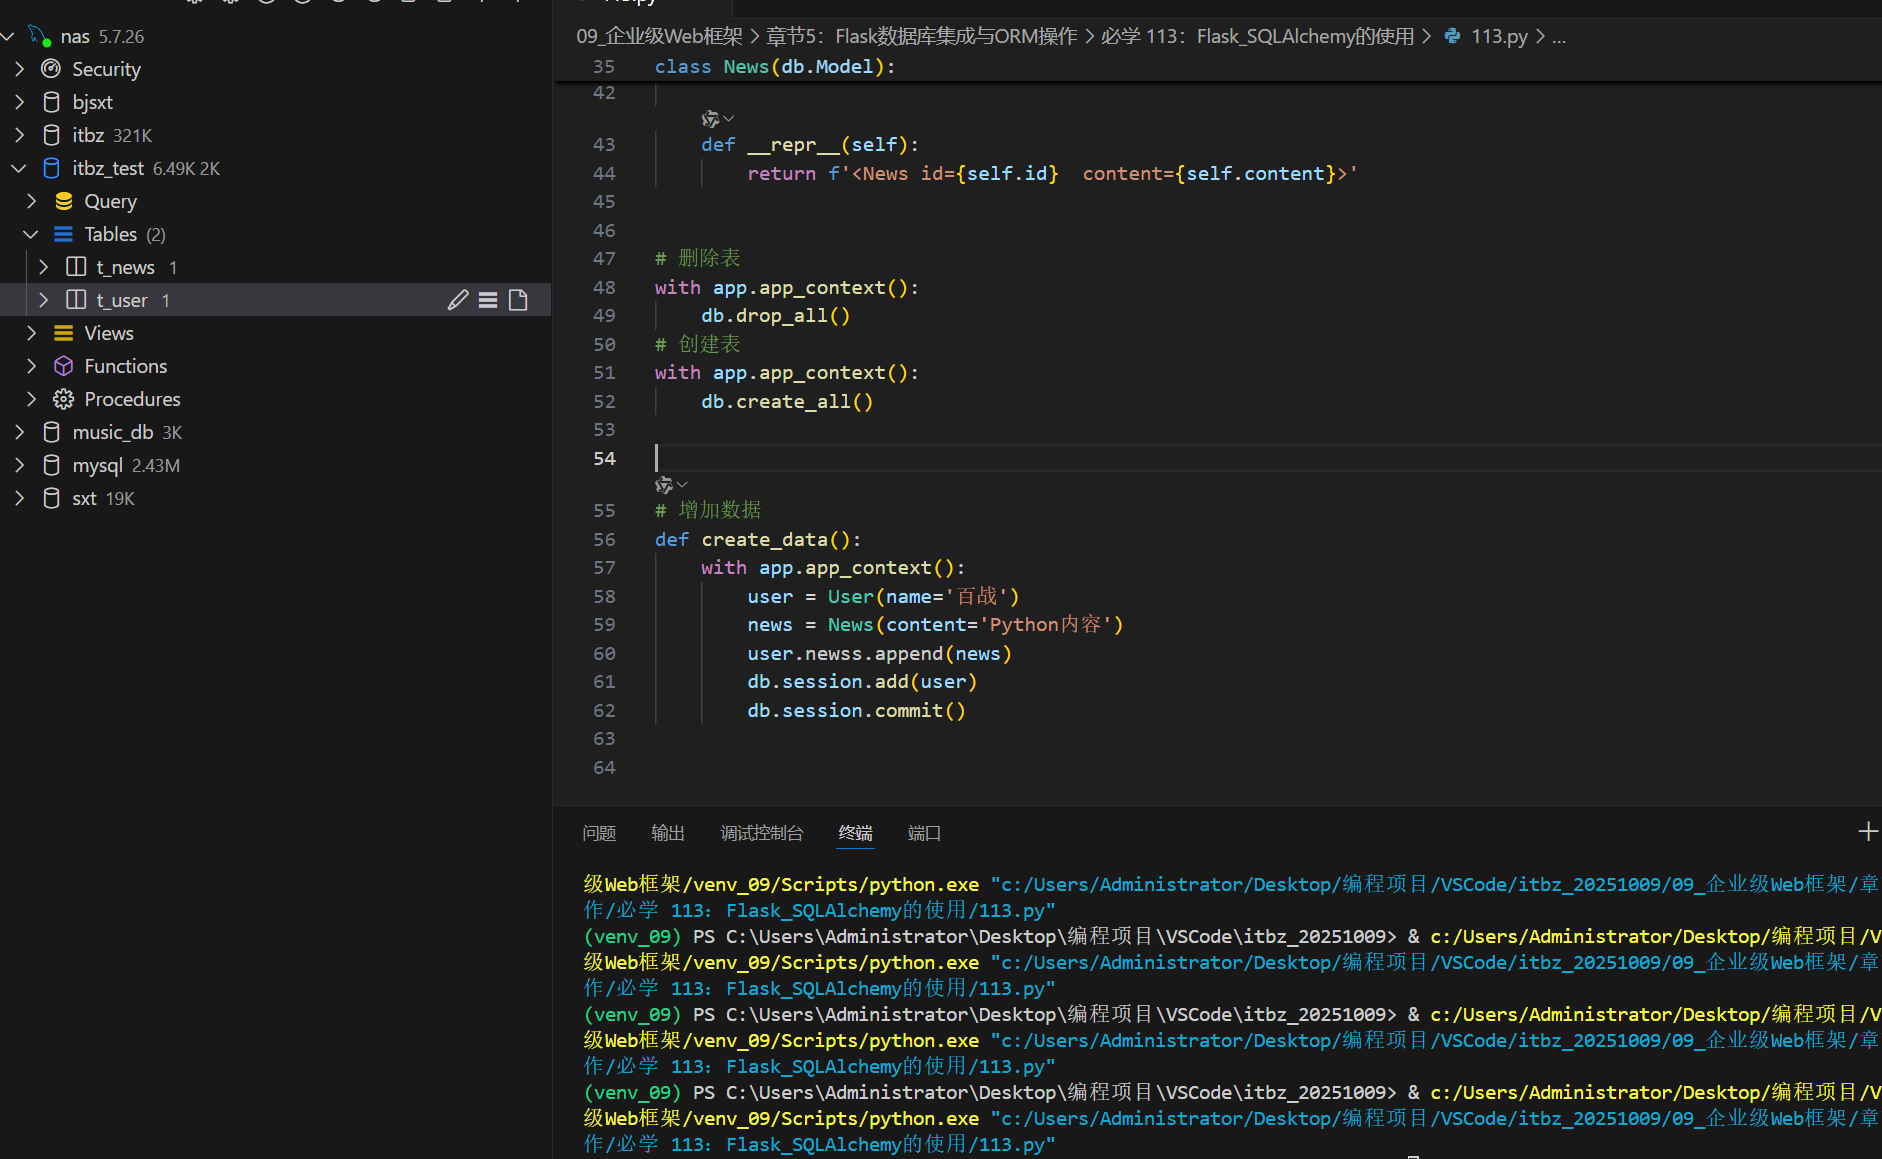
Task: Click the yellow Query database icon
Action: point(64,201)
